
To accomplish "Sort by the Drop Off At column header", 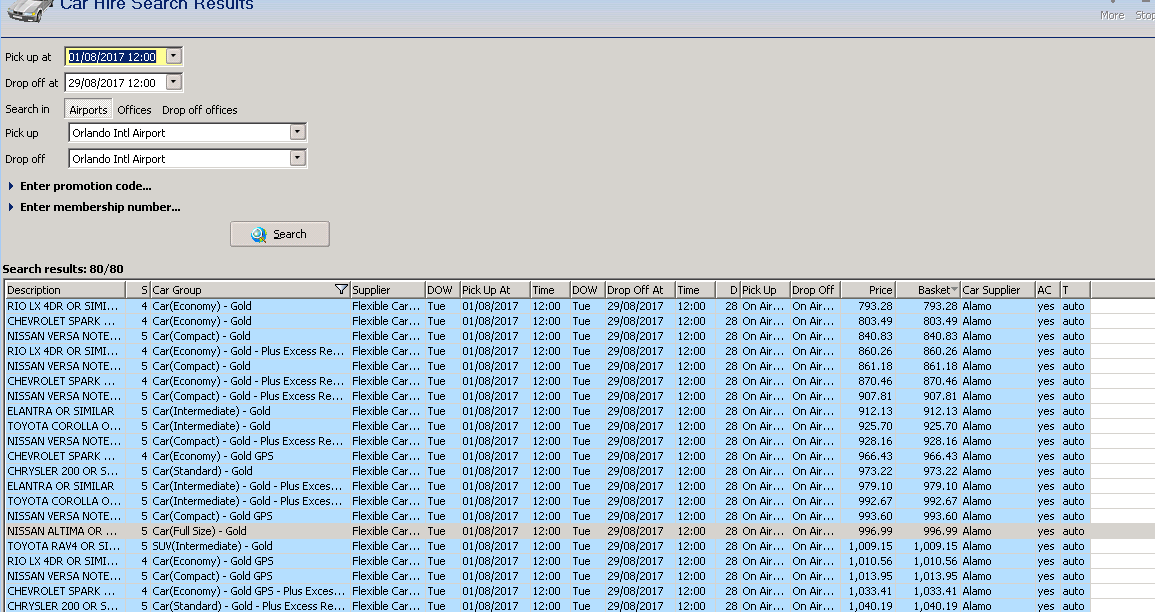I will (x=639, y=289).
